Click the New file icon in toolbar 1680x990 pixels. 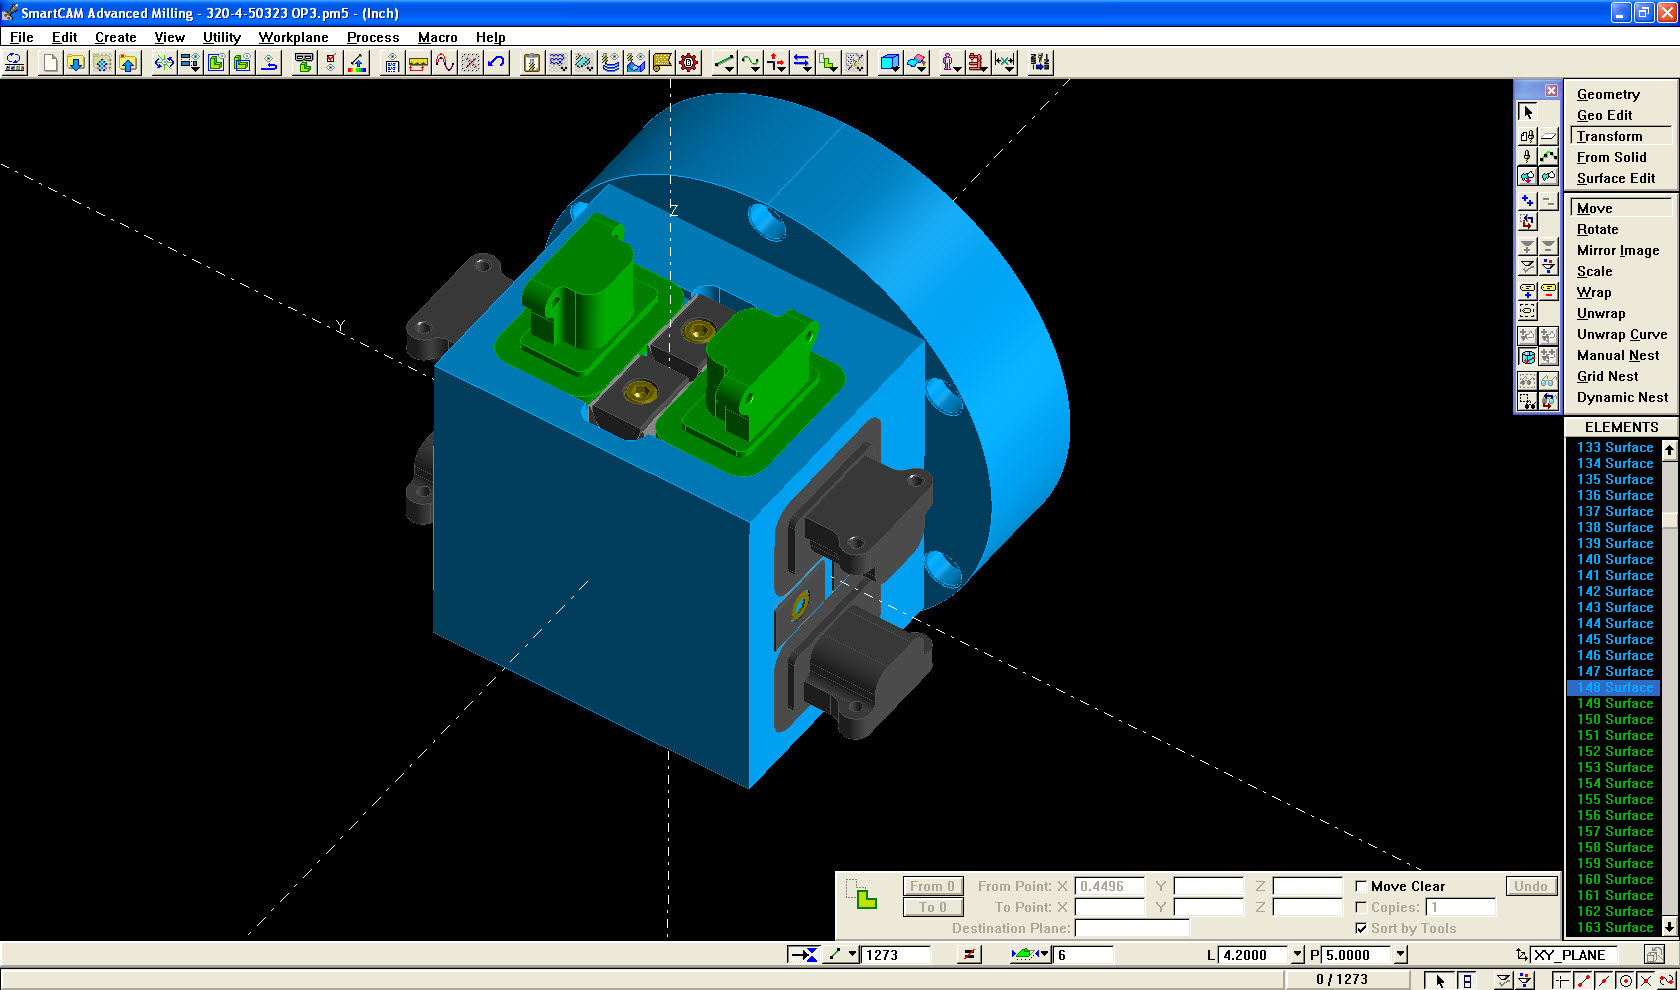(50, 63)
